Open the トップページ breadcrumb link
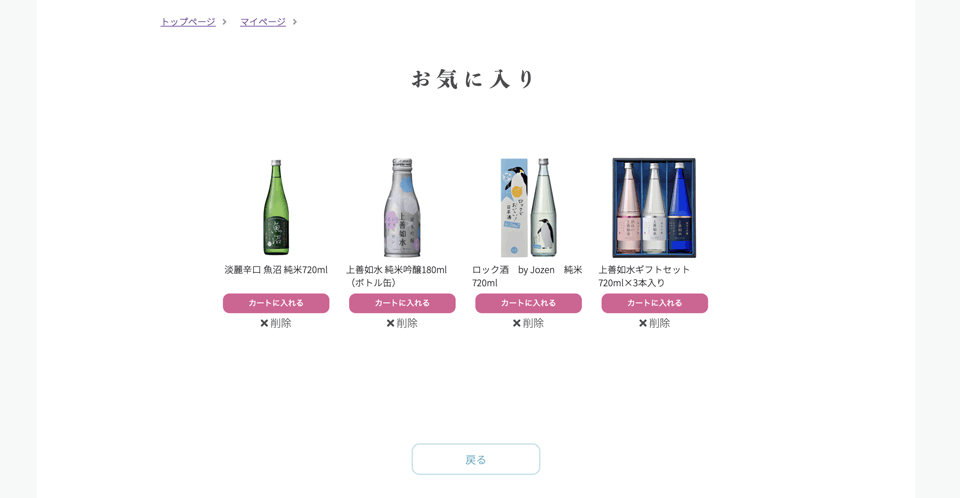Image resolution: width=960 pixels, height=498 pixels. pyautogui.click(x=188, y=22)
